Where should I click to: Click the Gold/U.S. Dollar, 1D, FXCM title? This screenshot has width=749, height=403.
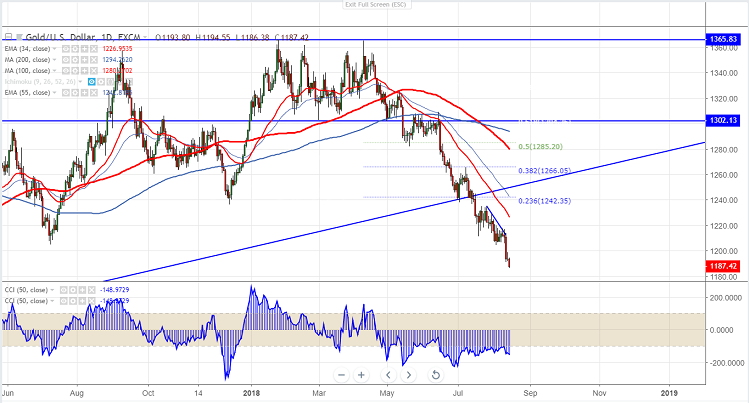click(x=83, y=37)
